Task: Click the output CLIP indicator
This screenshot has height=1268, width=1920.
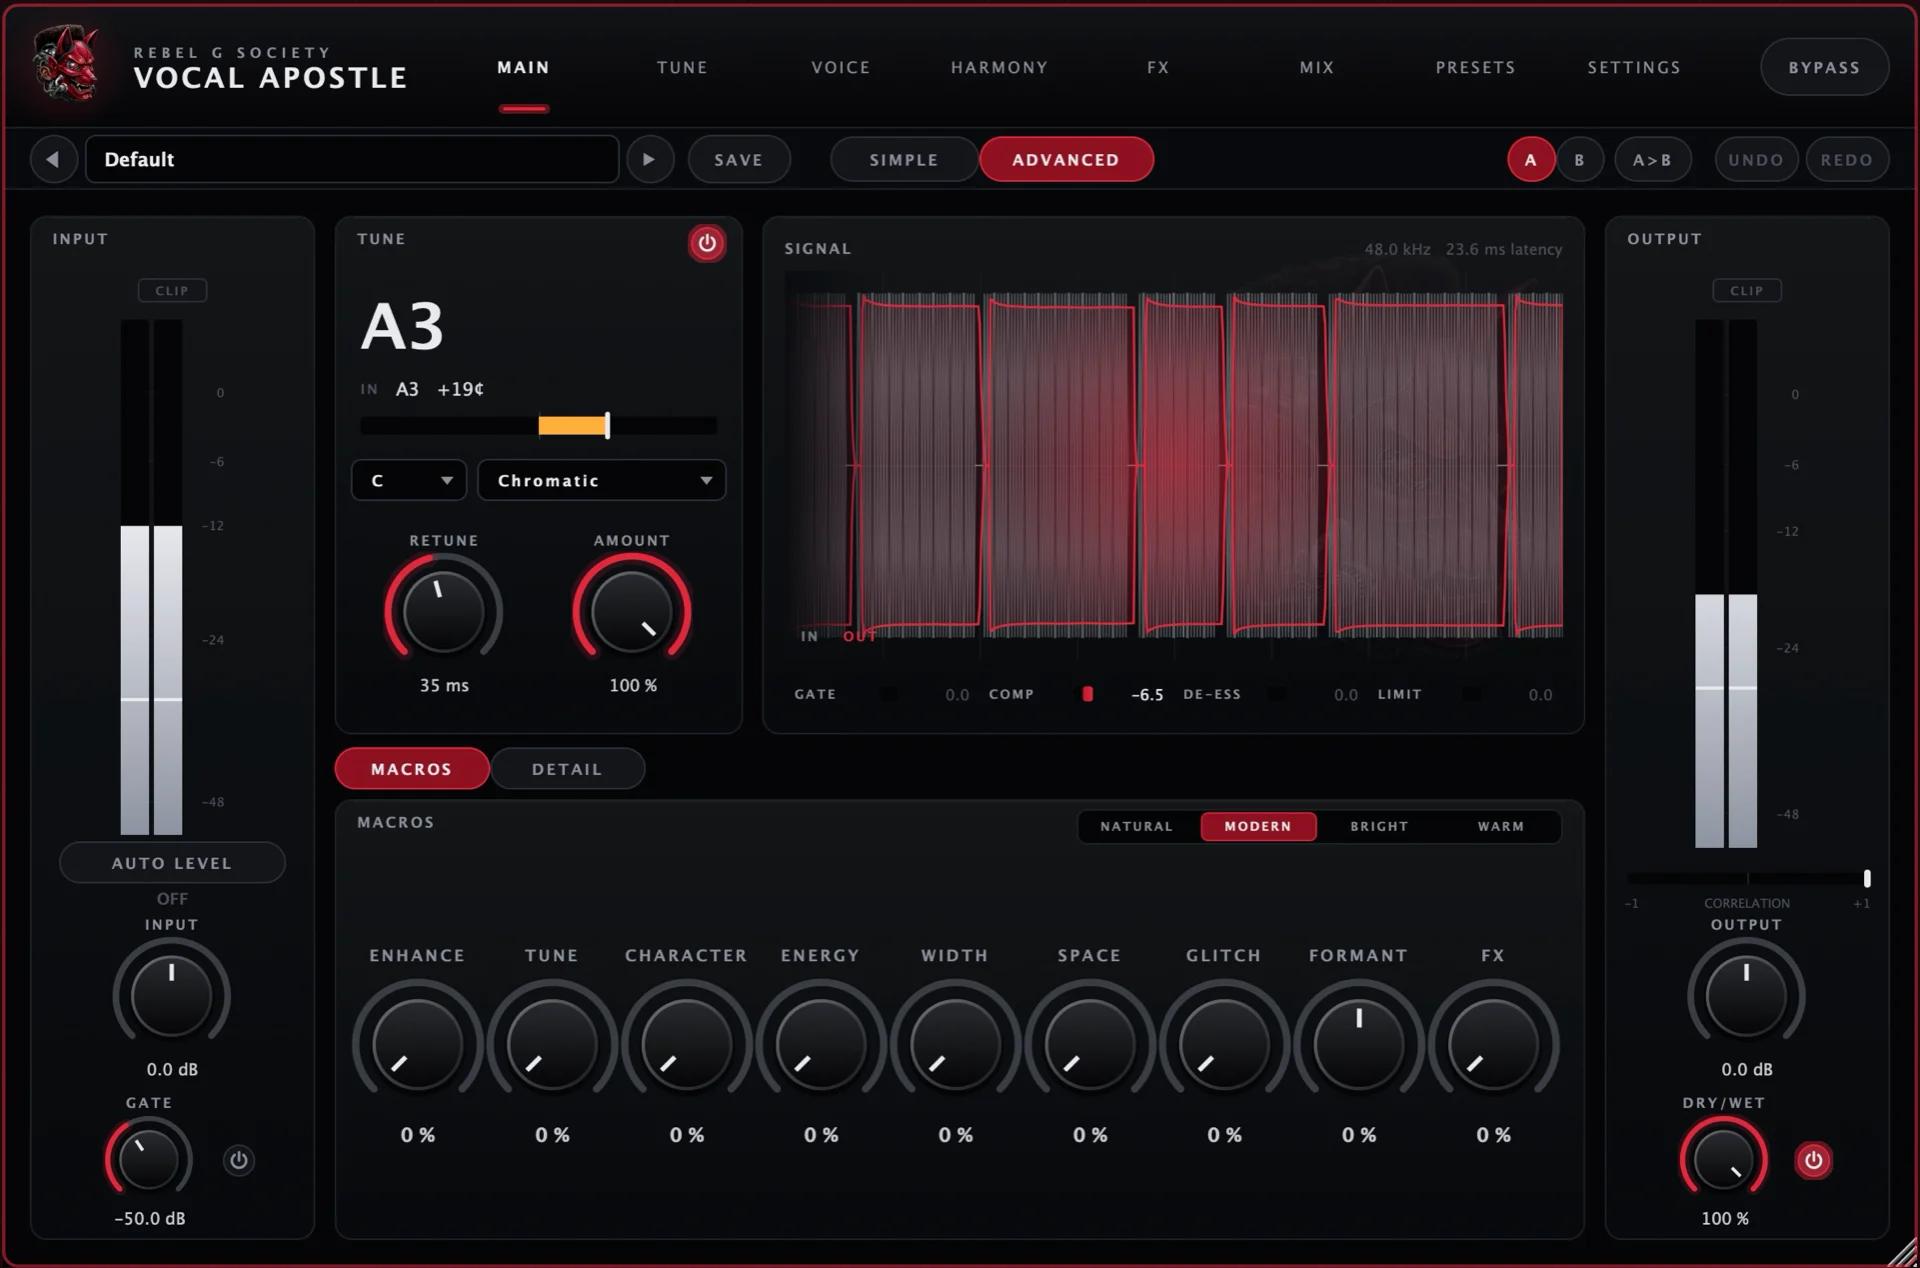Action: (x=1746, y=290)
